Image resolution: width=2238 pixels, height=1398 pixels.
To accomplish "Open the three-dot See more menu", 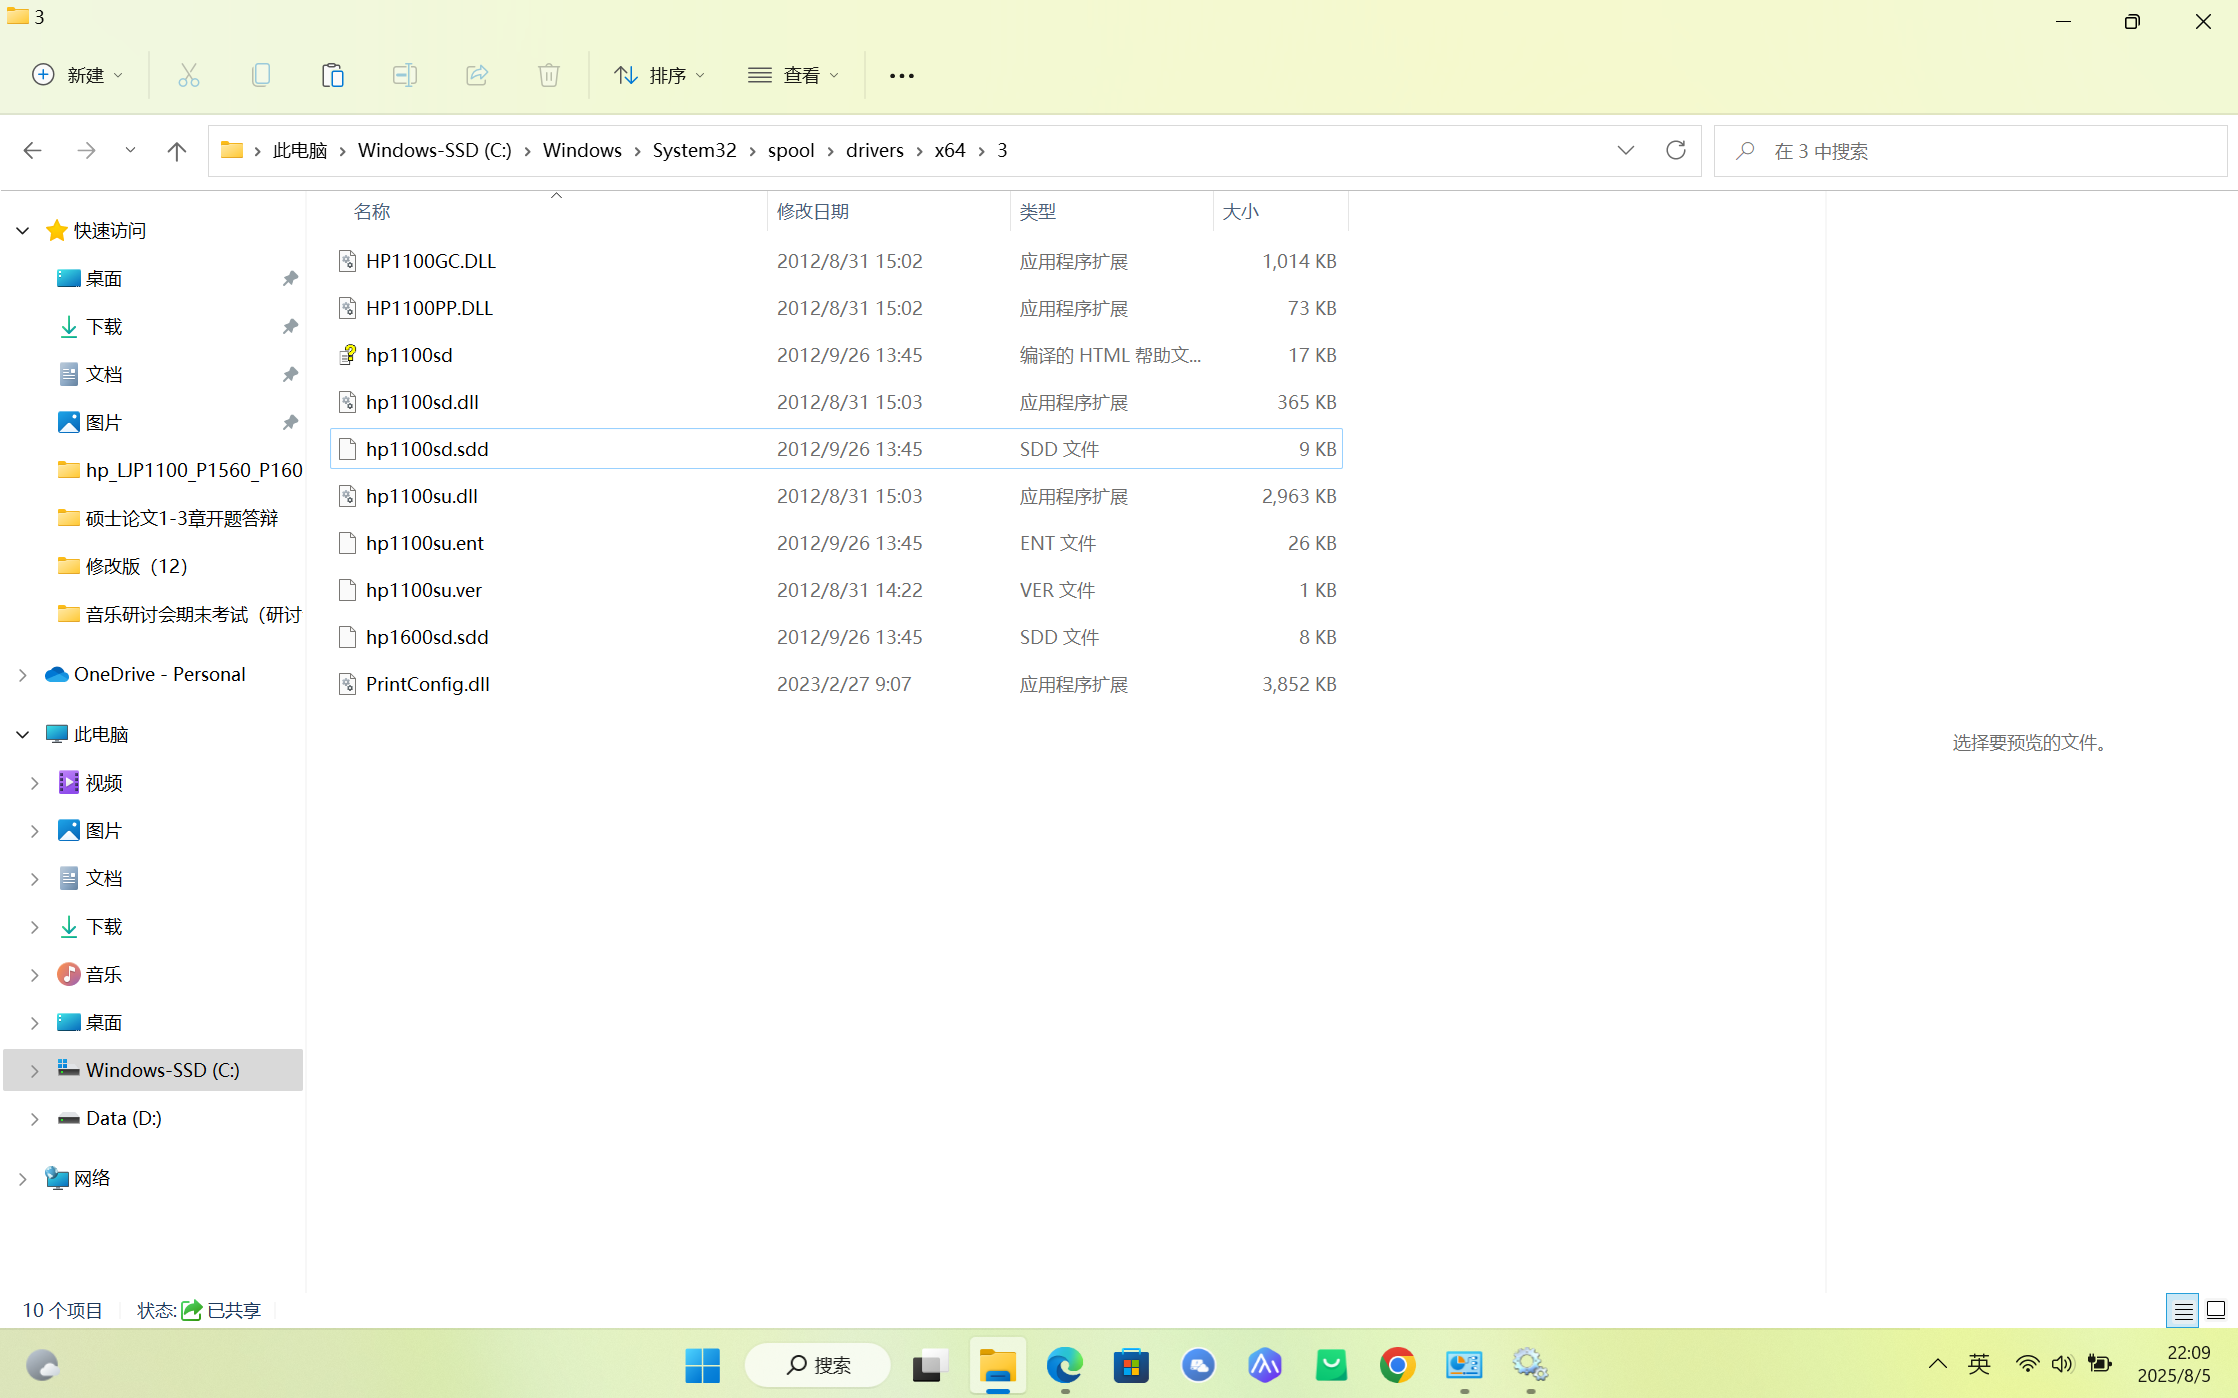I will [901, 75].
